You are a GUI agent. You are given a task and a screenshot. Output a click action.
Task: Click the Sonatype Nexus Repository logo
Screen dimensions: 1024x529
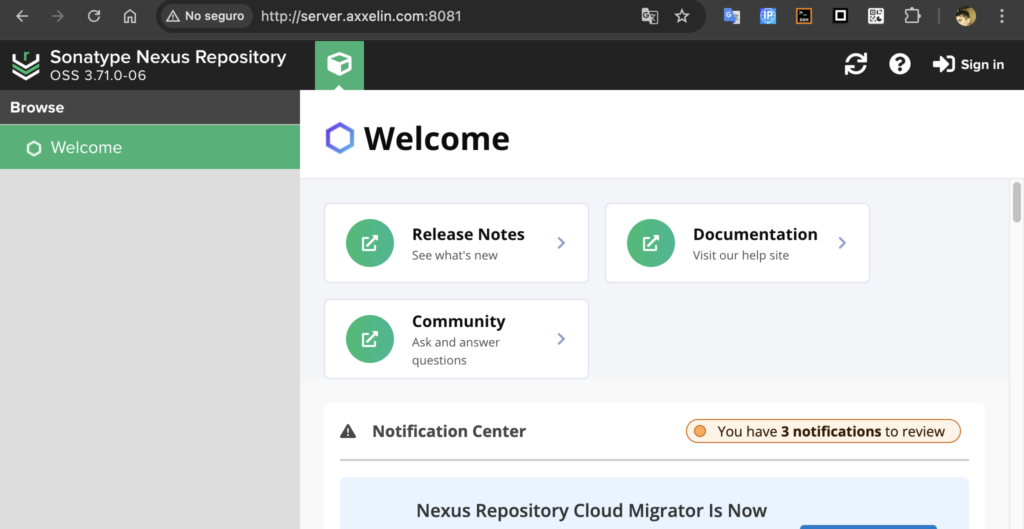25,66
